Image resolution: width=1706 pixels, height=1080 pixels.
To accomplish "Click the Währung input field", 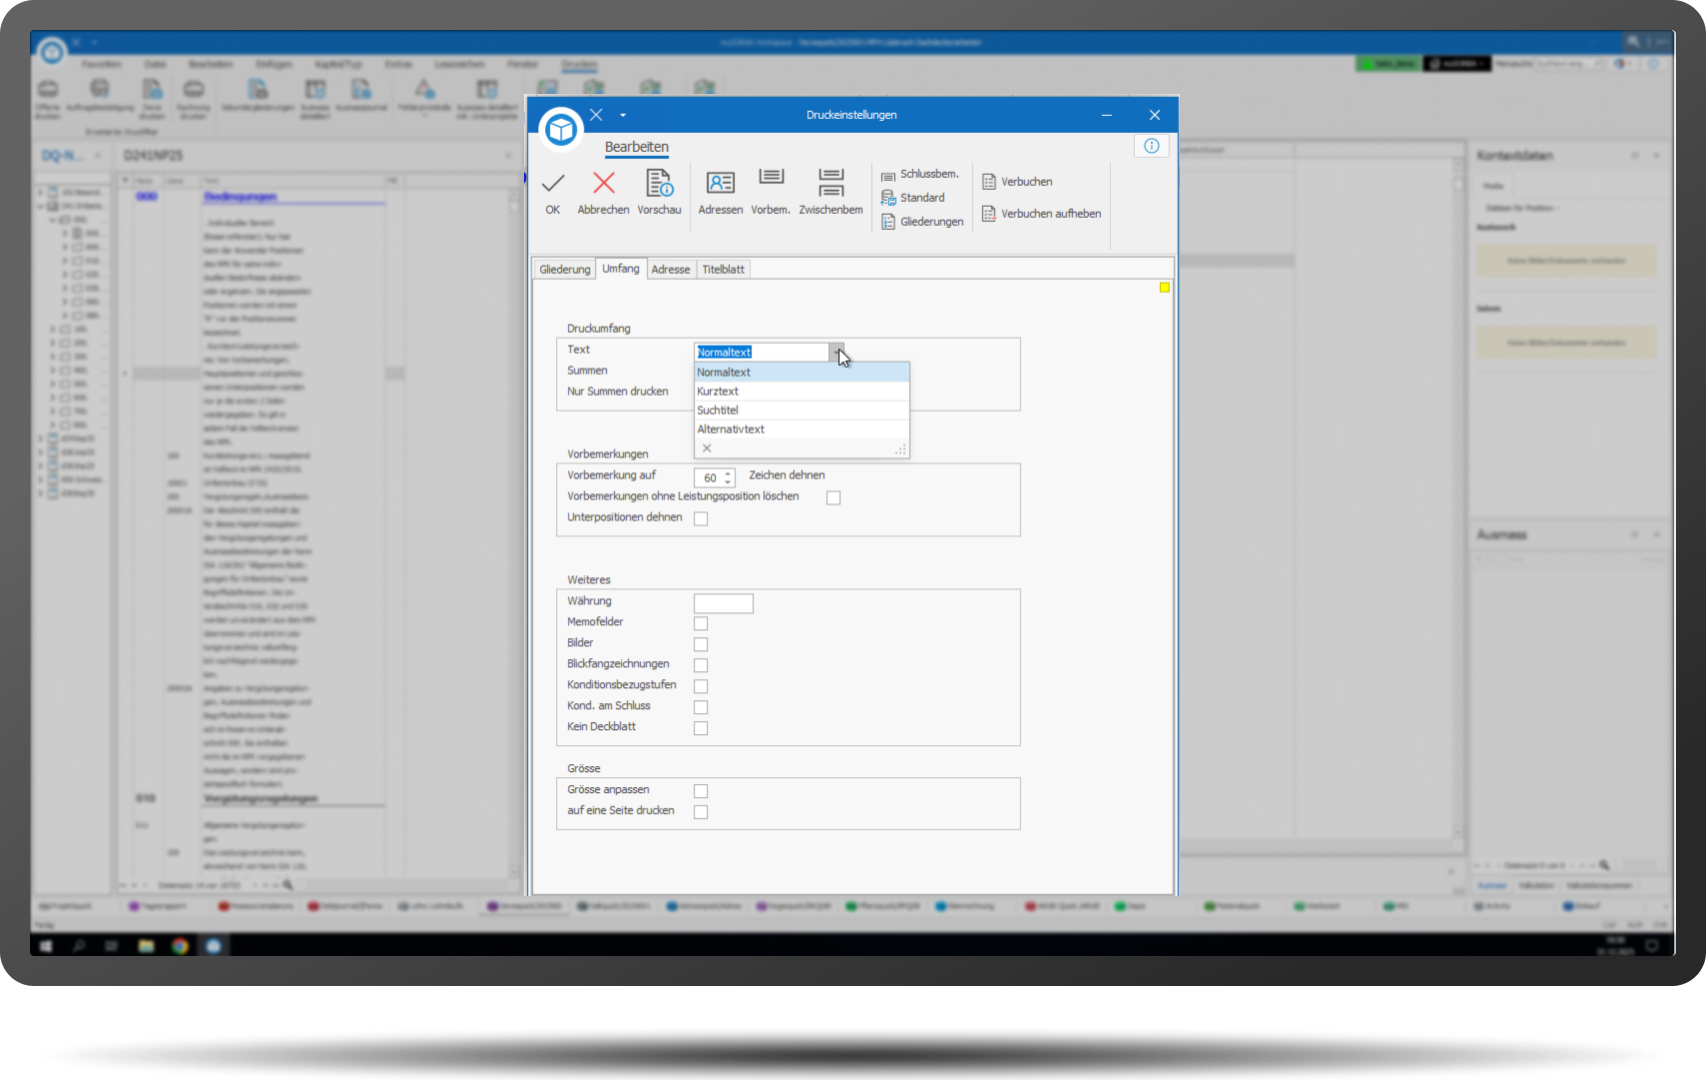I will (723, 603).
